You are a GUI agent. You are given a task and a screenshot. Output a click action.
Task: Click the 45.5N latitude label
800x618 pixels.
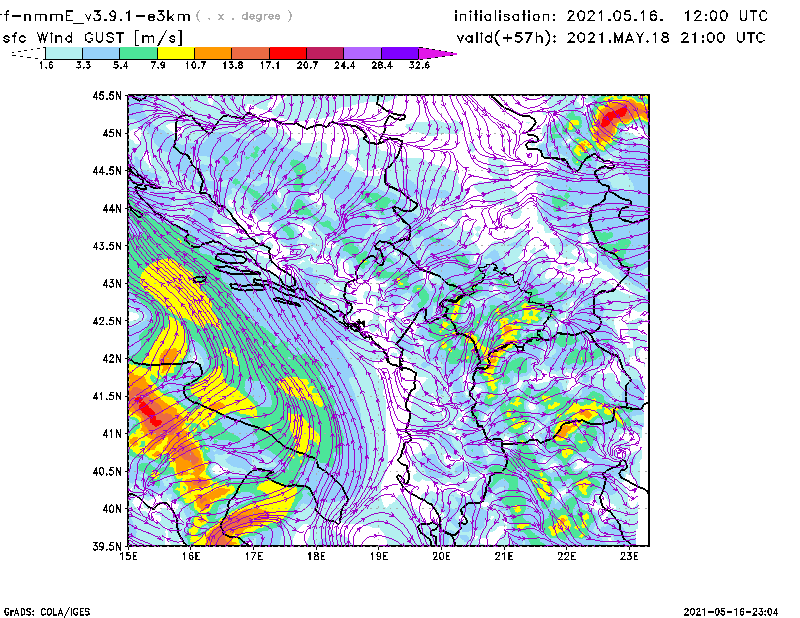[107, 95]
